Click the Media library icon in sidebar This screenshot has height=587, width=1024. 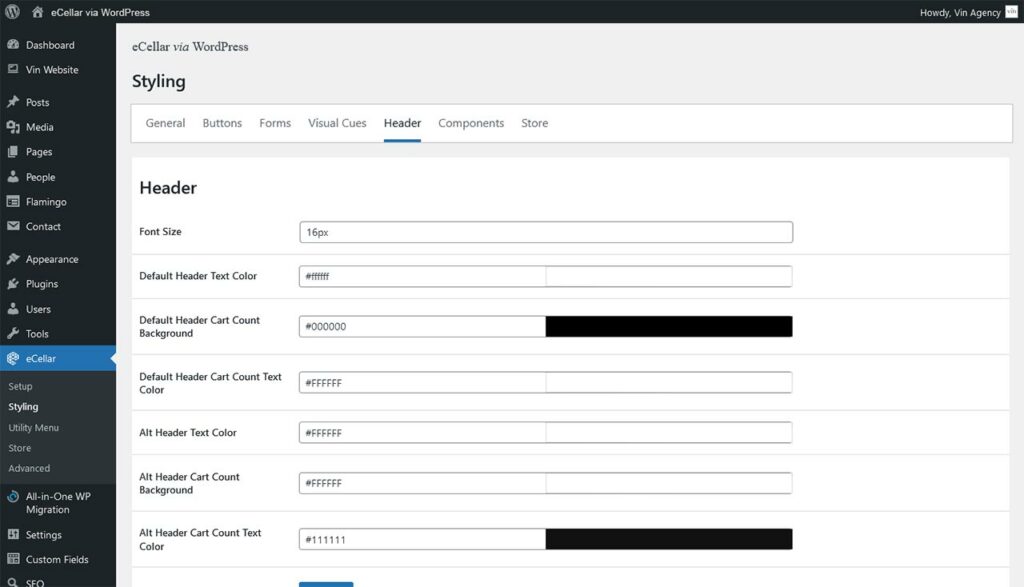pyautogui.click(x=14, y=127)
